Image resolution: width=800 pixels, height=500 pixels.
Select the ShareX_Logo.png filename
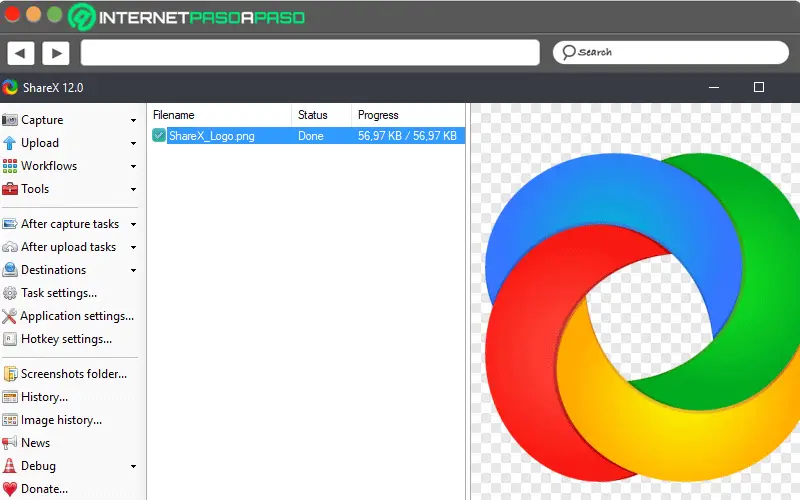(x=211, y=136)
